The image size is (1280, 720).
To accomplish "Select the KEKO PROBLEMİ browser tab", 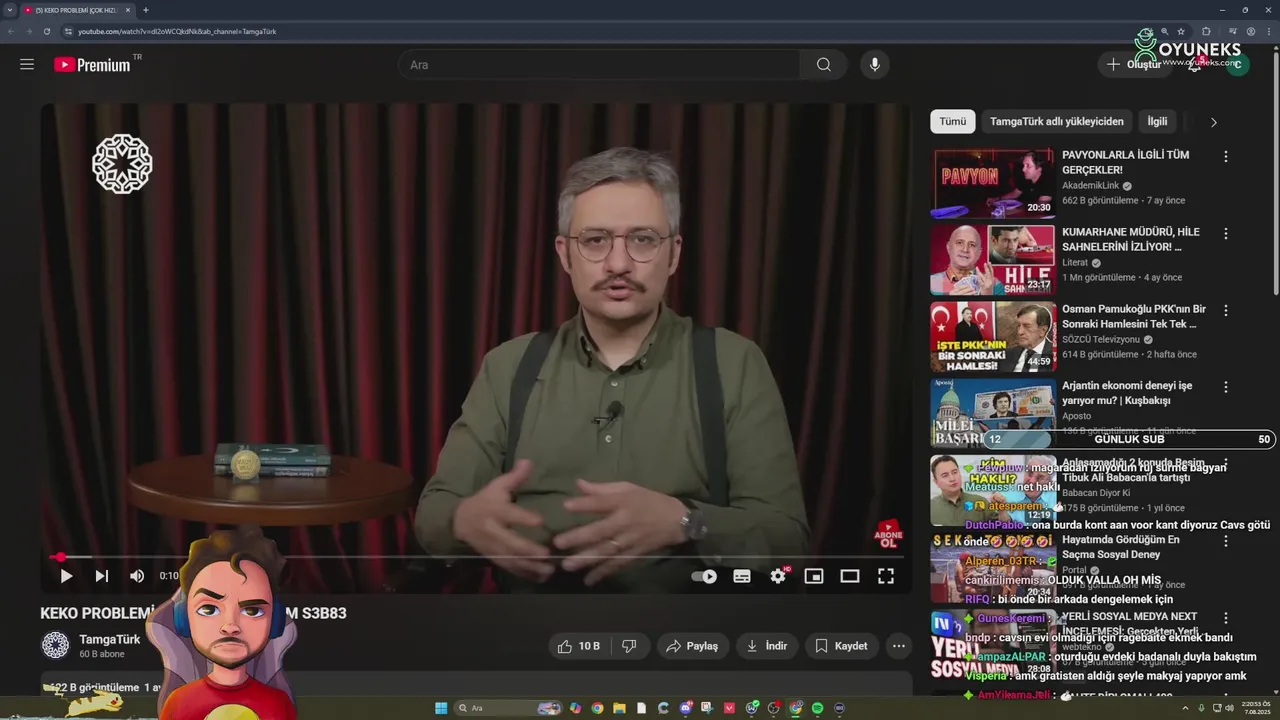I will [76, 10].
